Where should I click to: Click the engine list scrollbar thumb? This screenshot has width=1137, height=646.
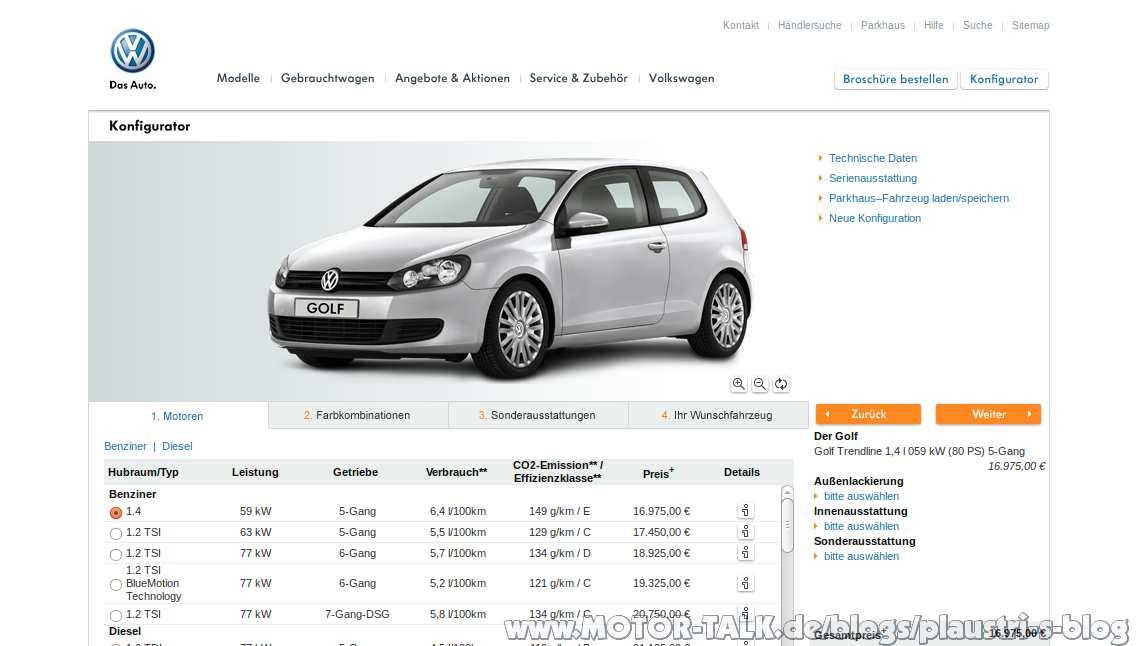pyautogui.click(x=787, y=525)
